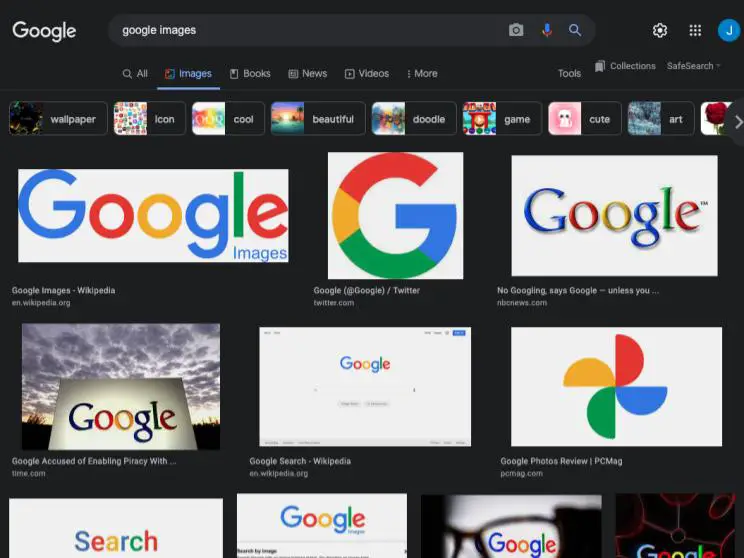Open the 'Search' text image thumbnail
744x558 pixels.
[x=116, y=528]
